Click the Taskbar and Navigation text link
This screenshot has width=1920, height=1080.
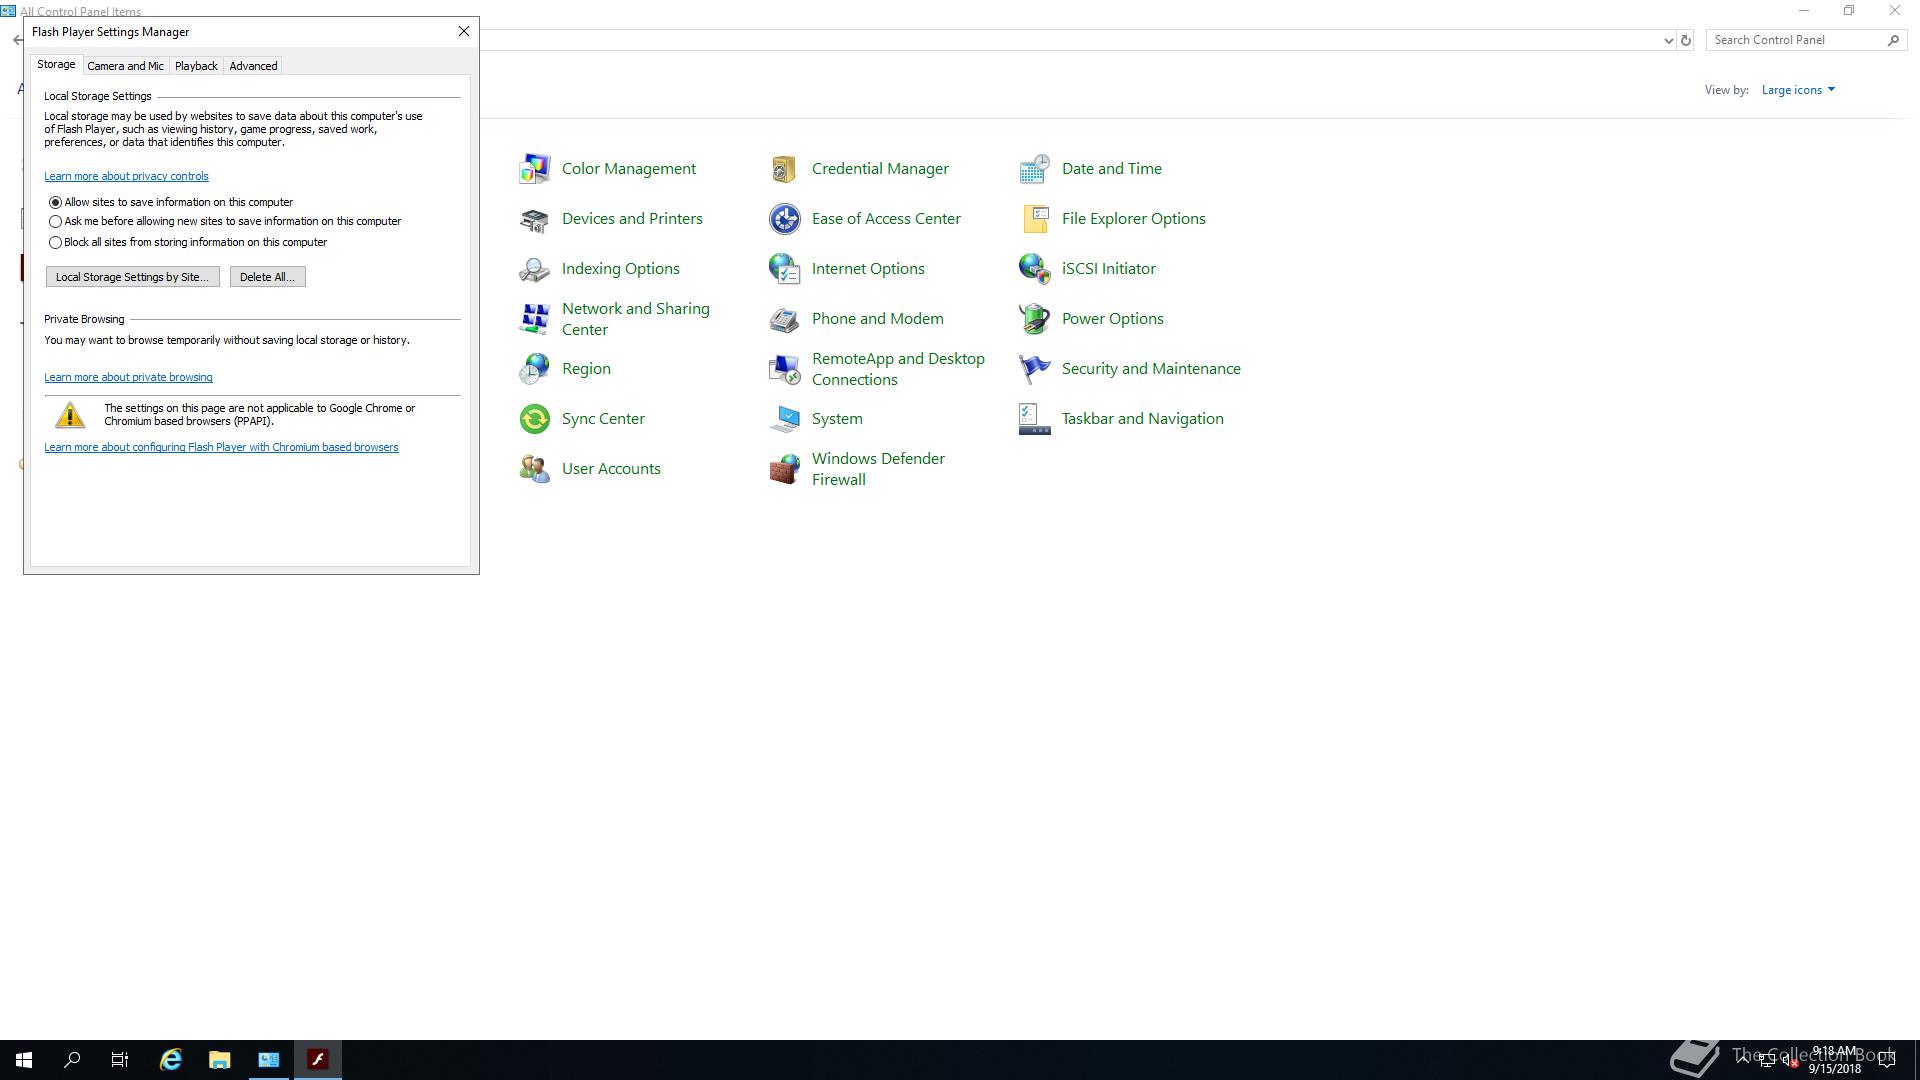[x=1143, y=419]
